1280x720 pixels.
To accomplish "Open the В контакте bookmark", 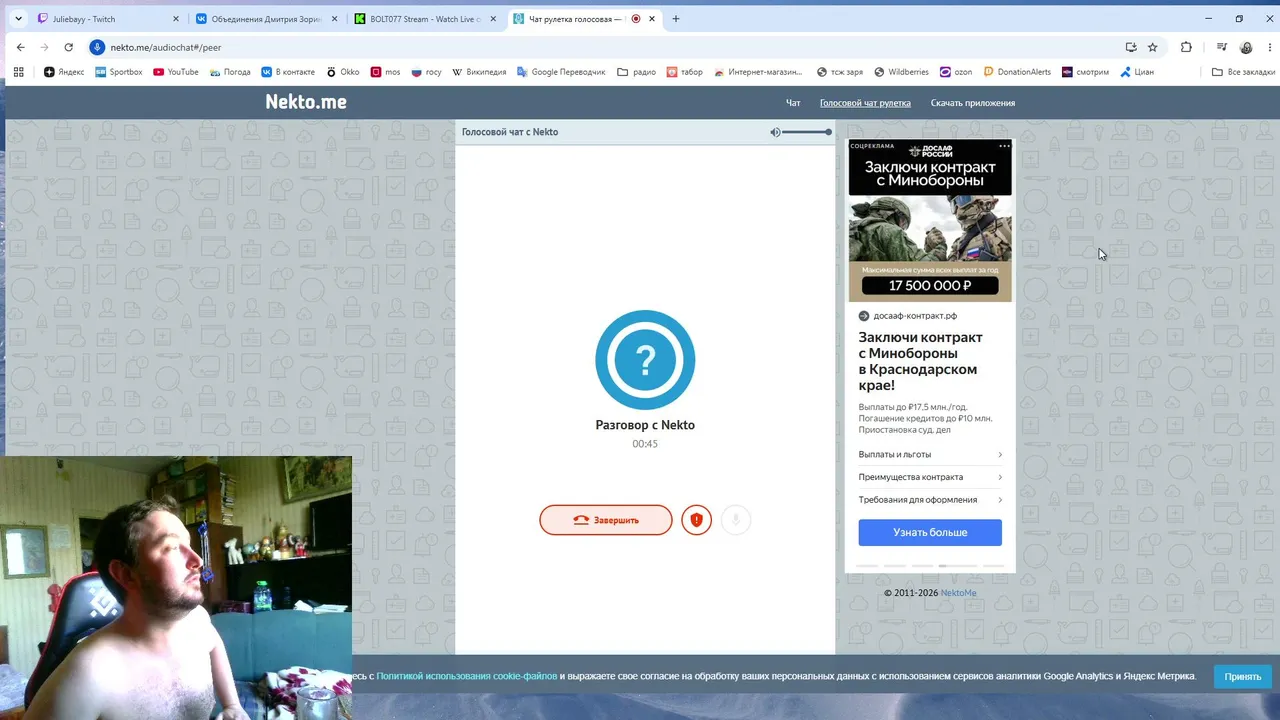I will click(288, 72).
